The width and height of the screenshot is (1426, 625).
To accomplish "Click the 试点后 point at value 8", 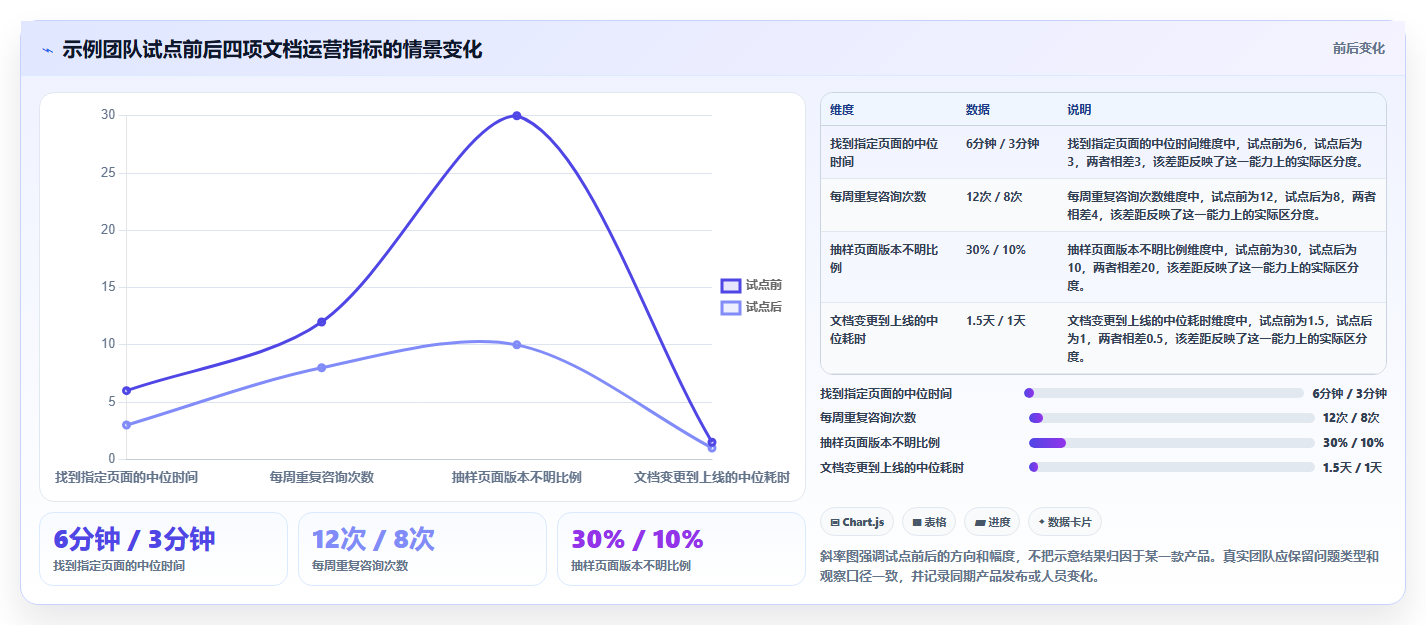I will [321, 368].
